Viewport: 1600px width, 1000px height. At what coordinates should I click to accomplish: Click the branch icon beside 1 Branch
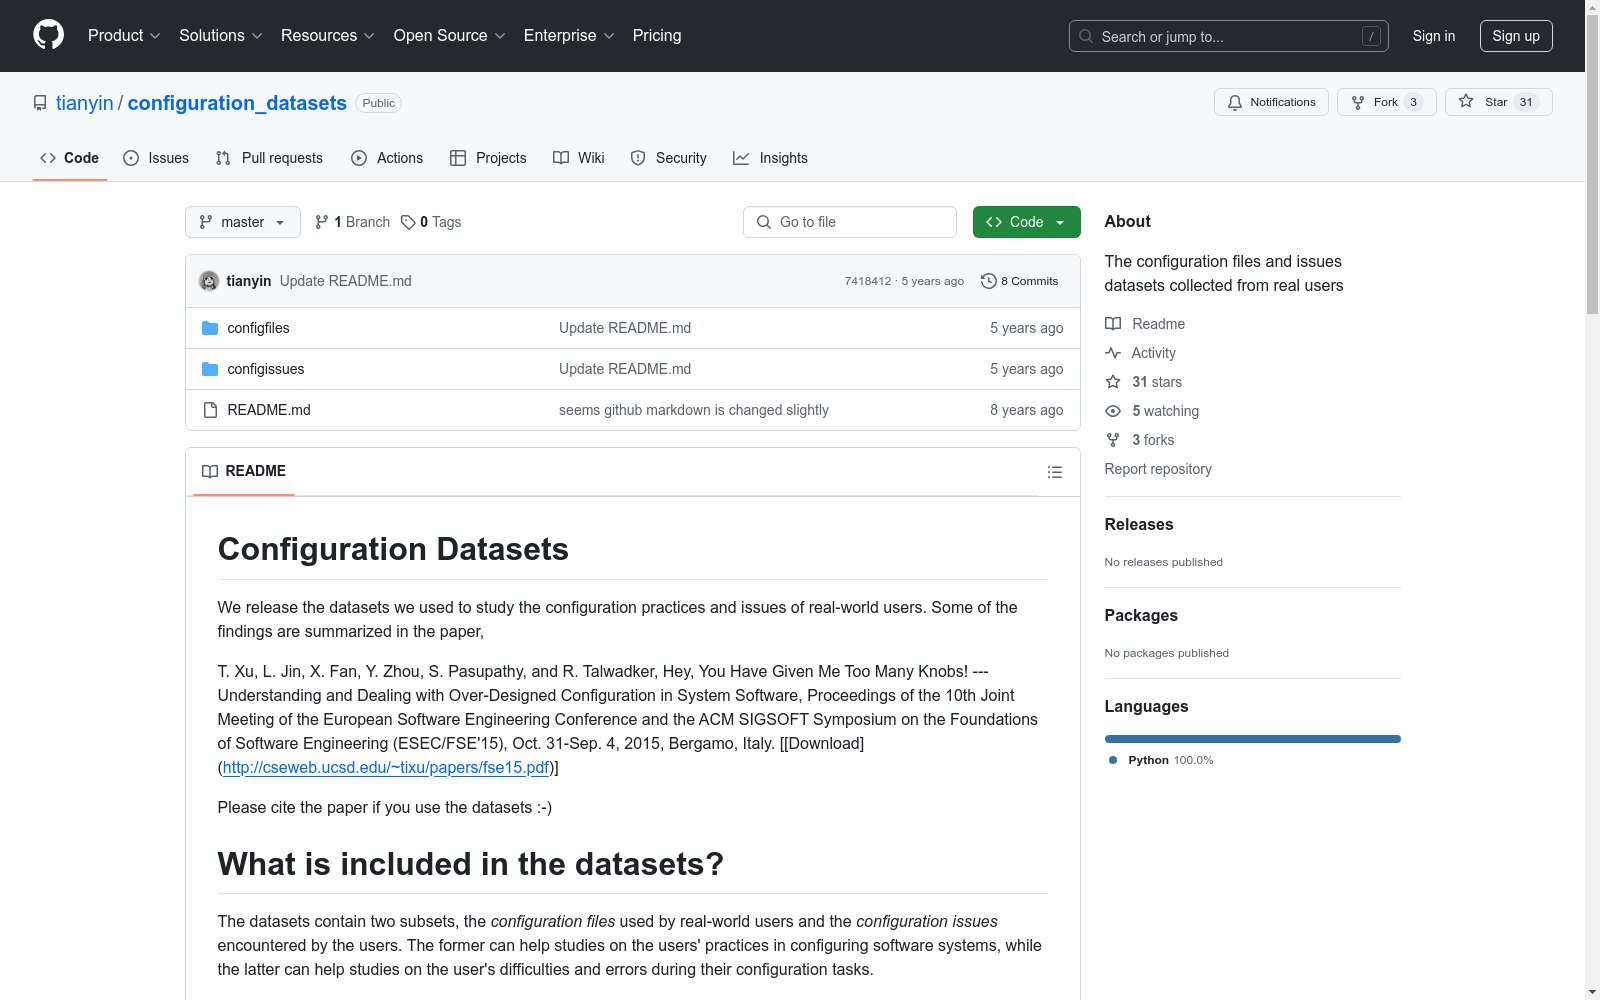[x=322, y=222]
